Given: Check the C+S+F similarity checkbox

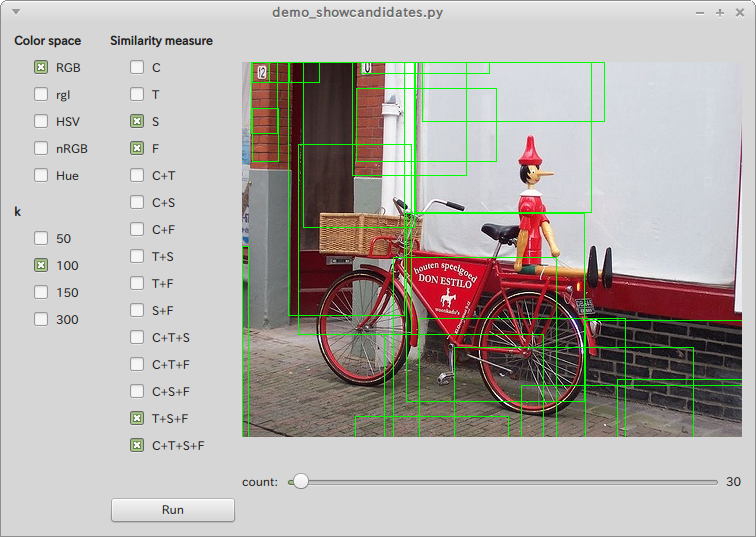Looking at the screenshot, I should pyautogui.click(x=137, y=391).
